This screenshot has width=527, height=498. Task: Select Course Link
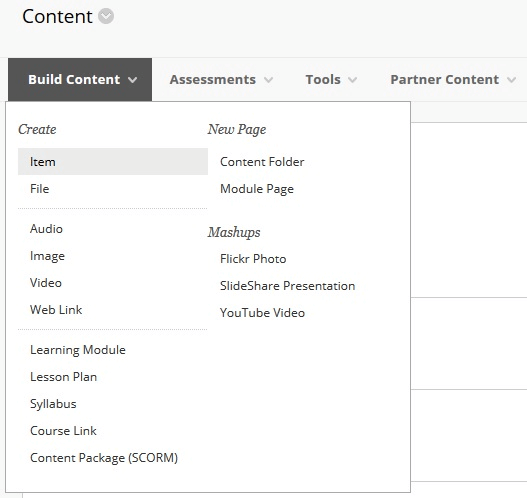coord(63,431)
